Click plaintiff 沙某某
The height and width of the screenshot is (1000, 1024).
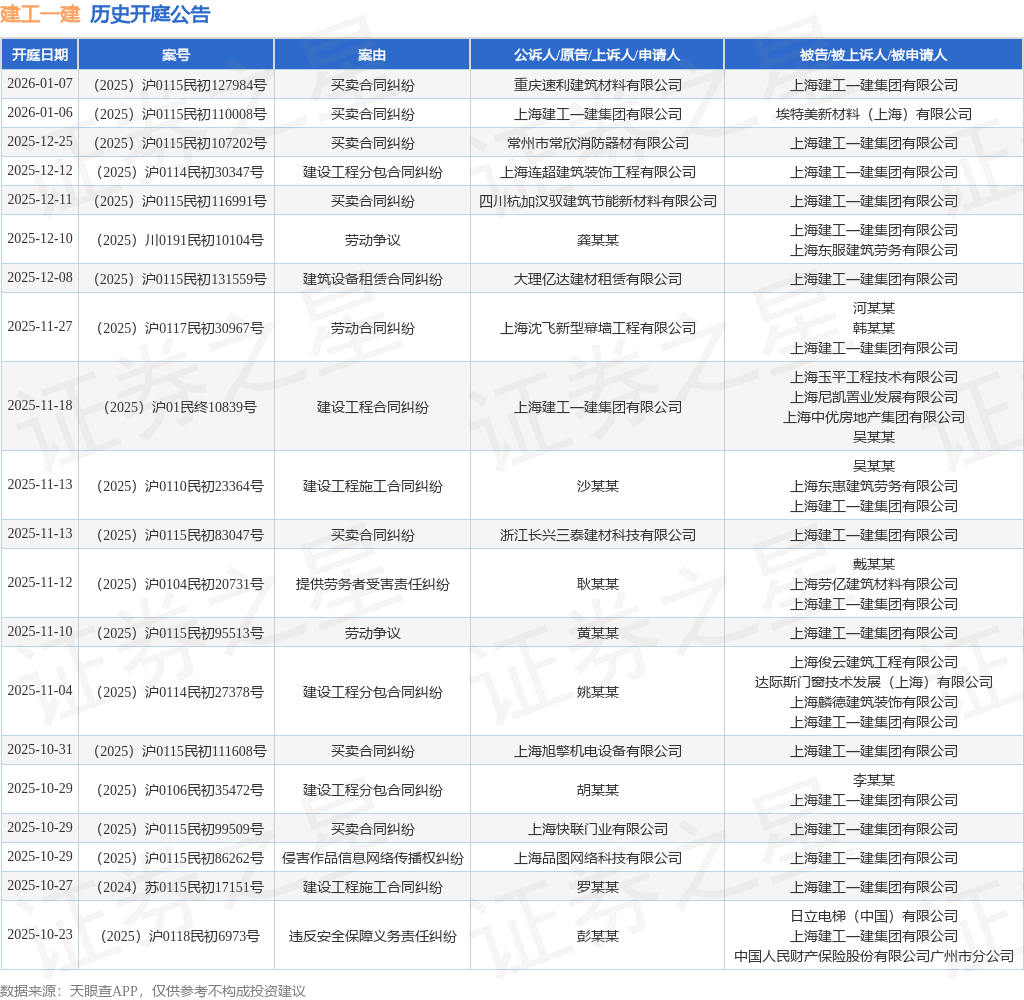pyautogui.click(x=598, y=486)
